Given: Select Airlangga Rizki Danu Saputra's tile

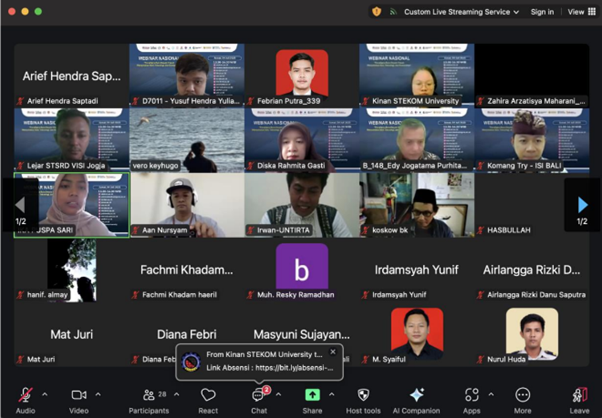Looking at the screenshot, I should point(532,270).
